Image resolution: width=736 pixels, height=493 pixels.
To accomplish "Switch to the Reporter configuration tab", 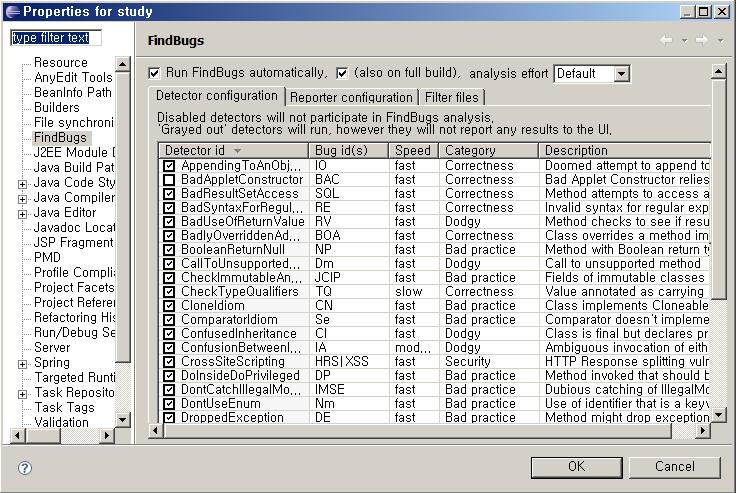I will click(351, 97).
